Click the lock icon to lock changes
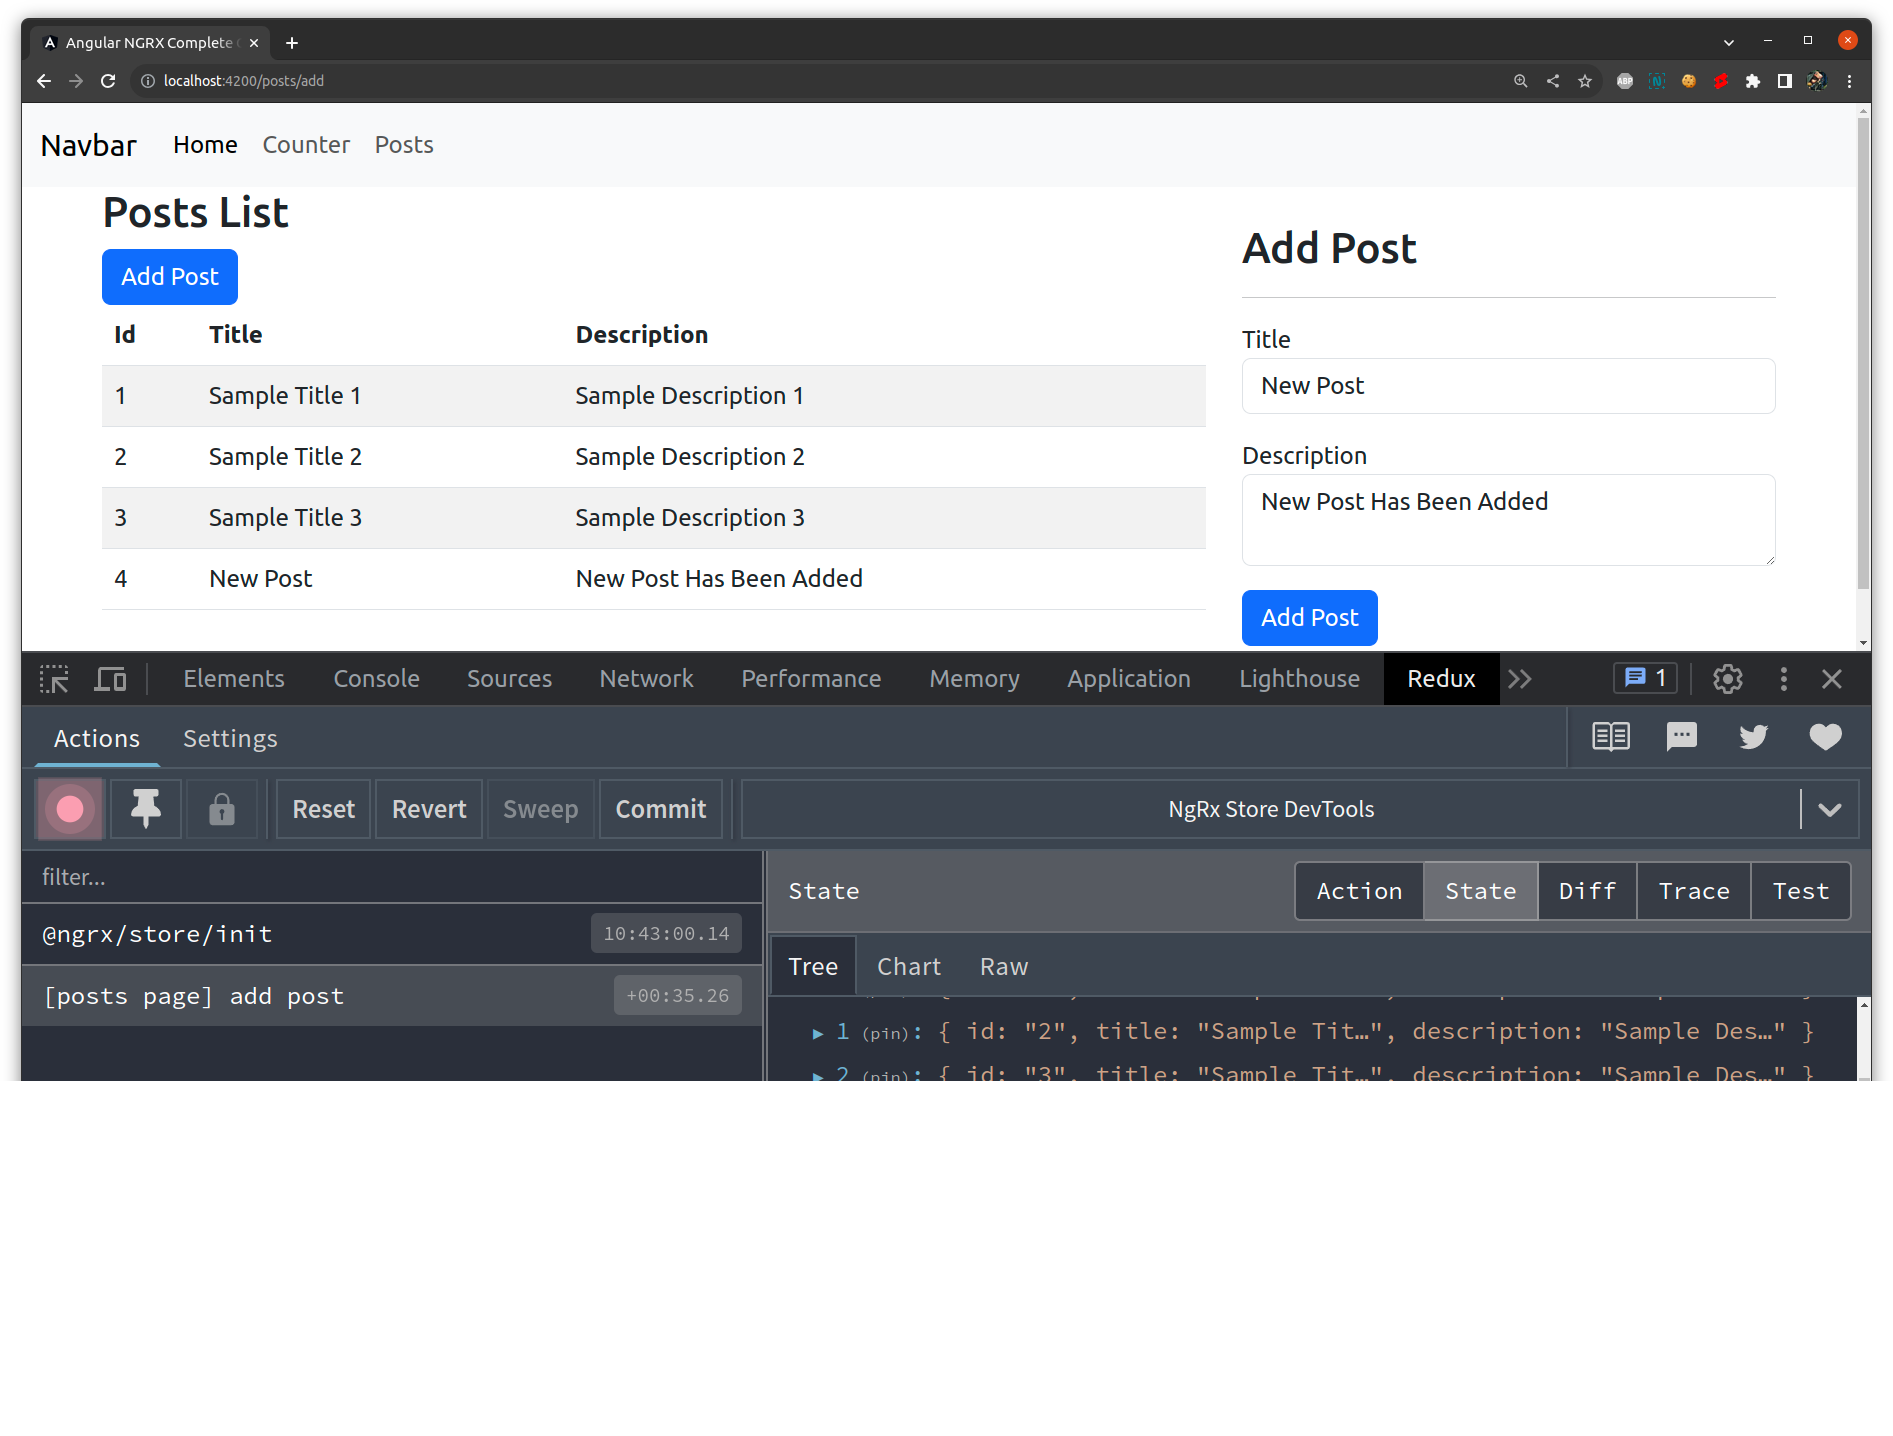 [222, 809]
